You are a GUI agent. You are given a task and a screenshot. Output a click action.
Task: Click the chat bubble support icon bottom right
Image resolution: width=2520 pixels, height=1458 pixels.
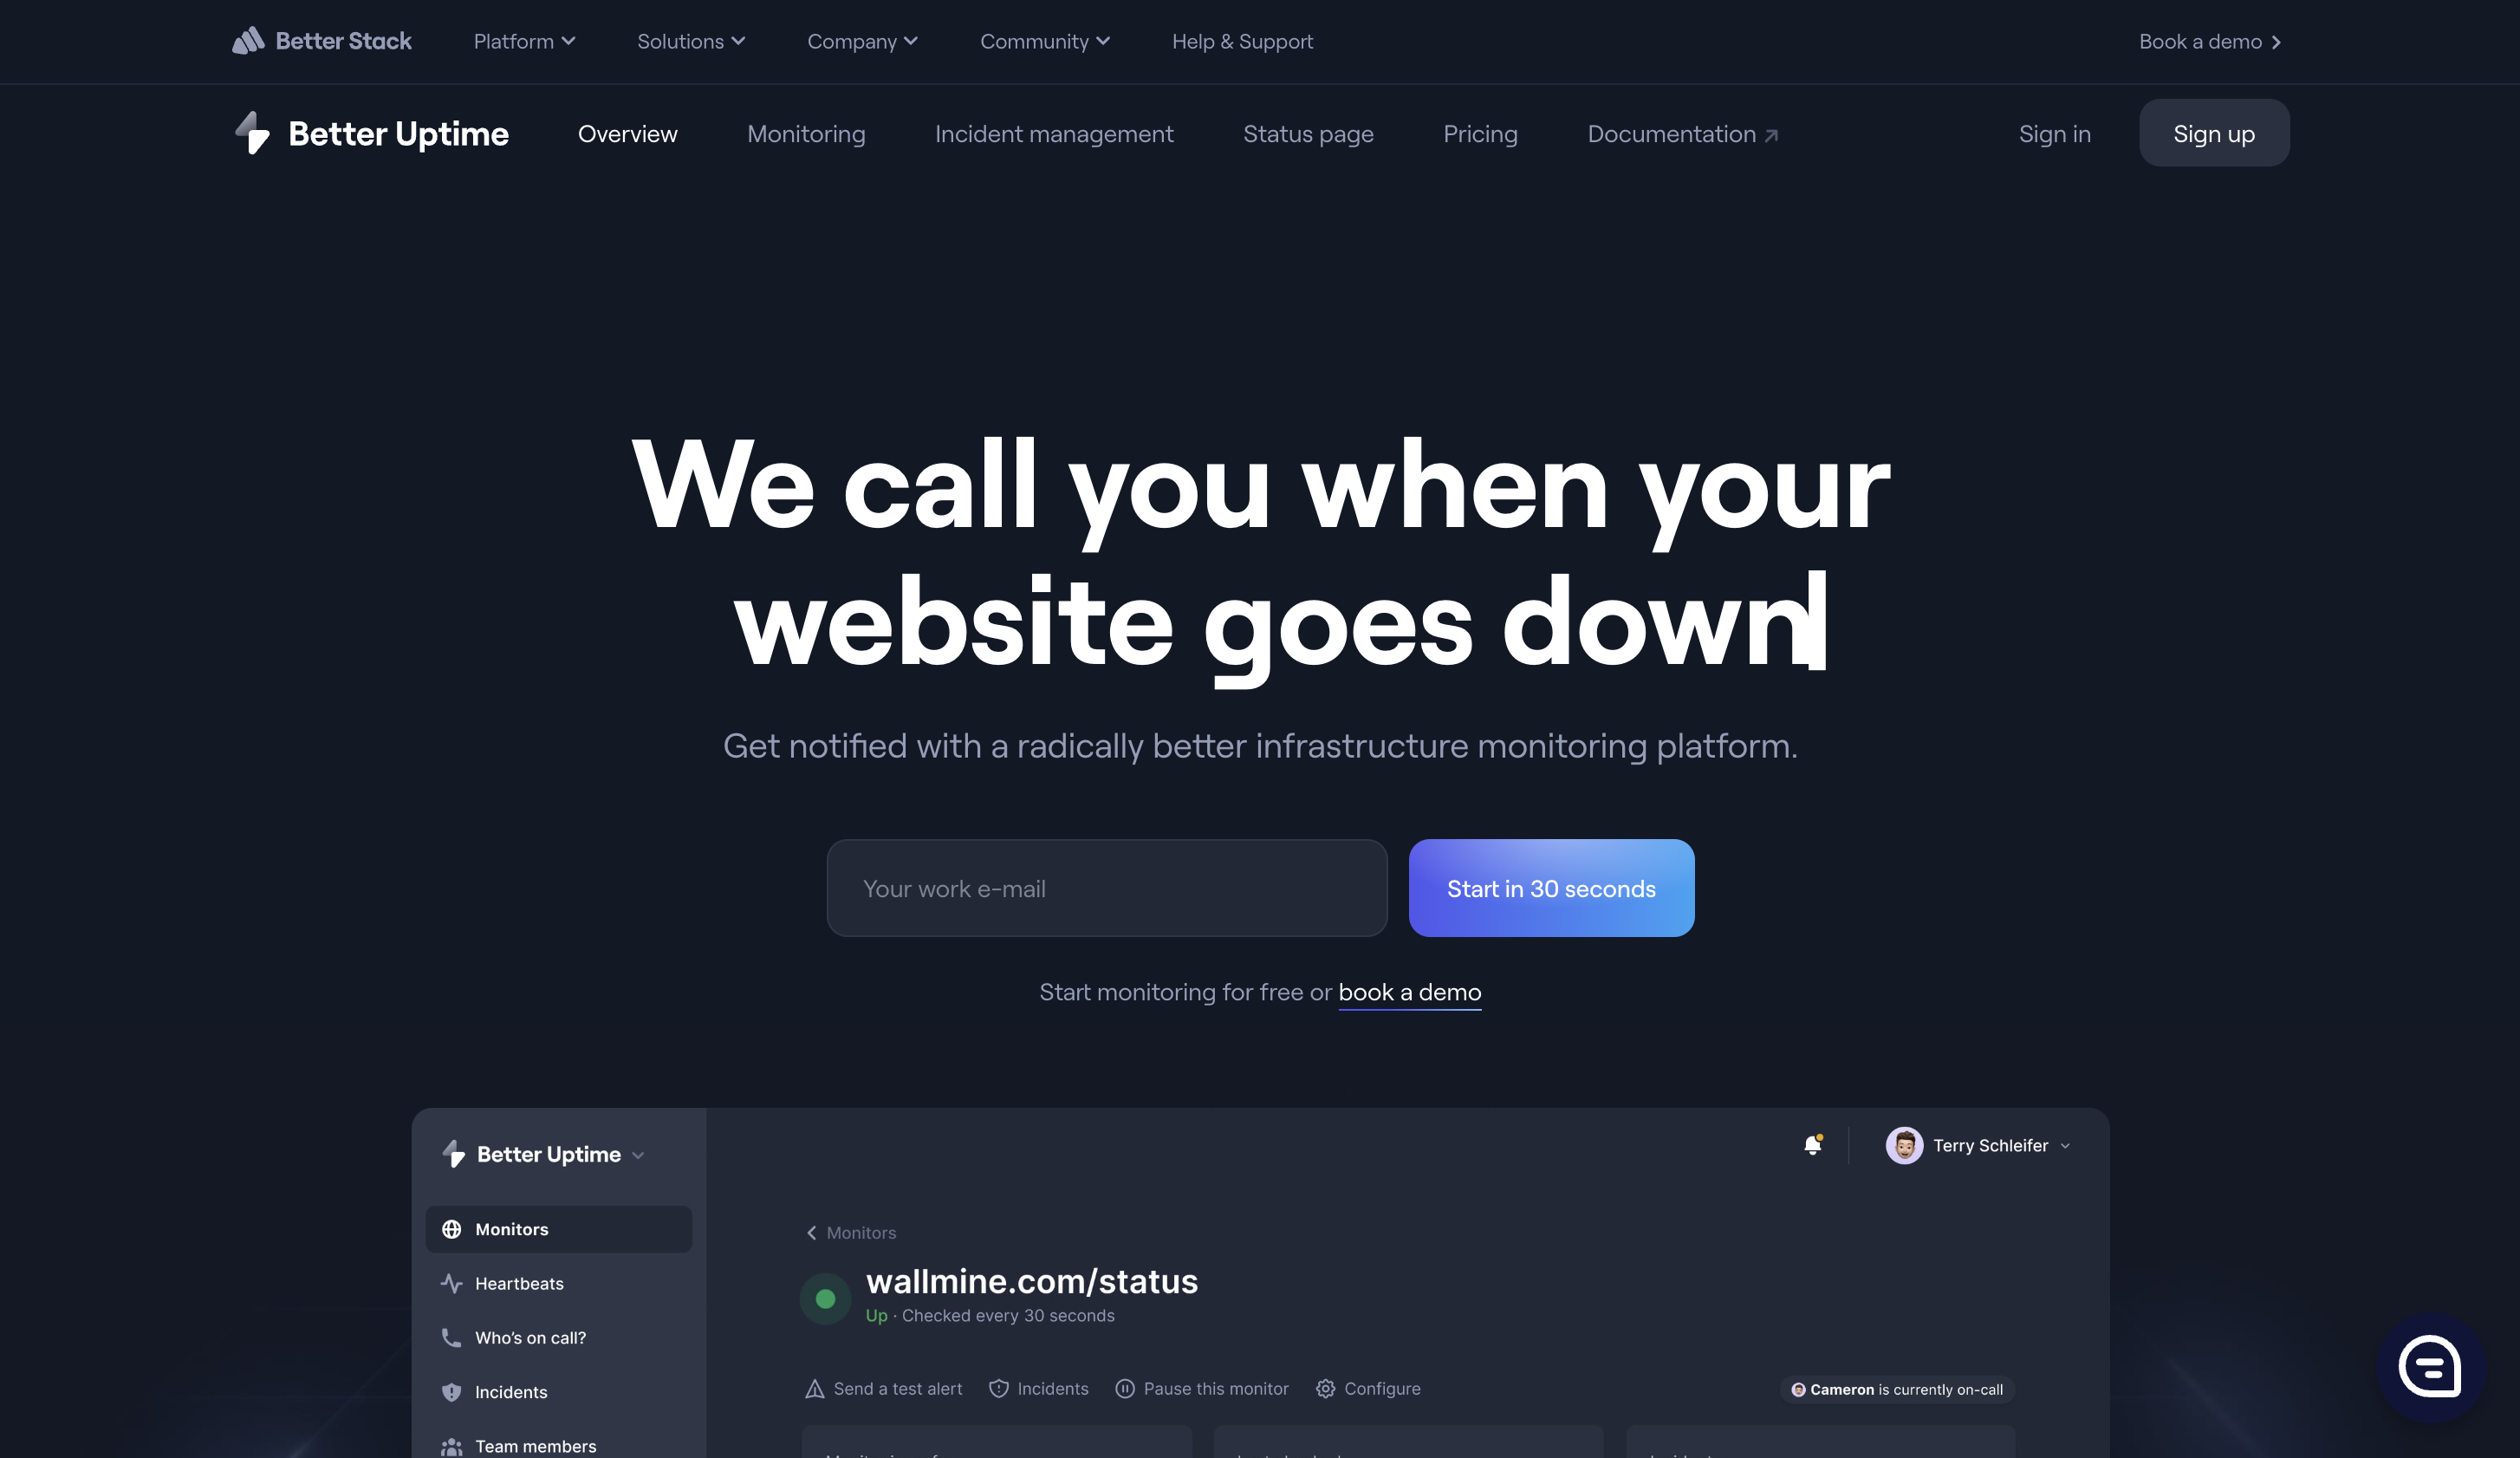2430,1371
